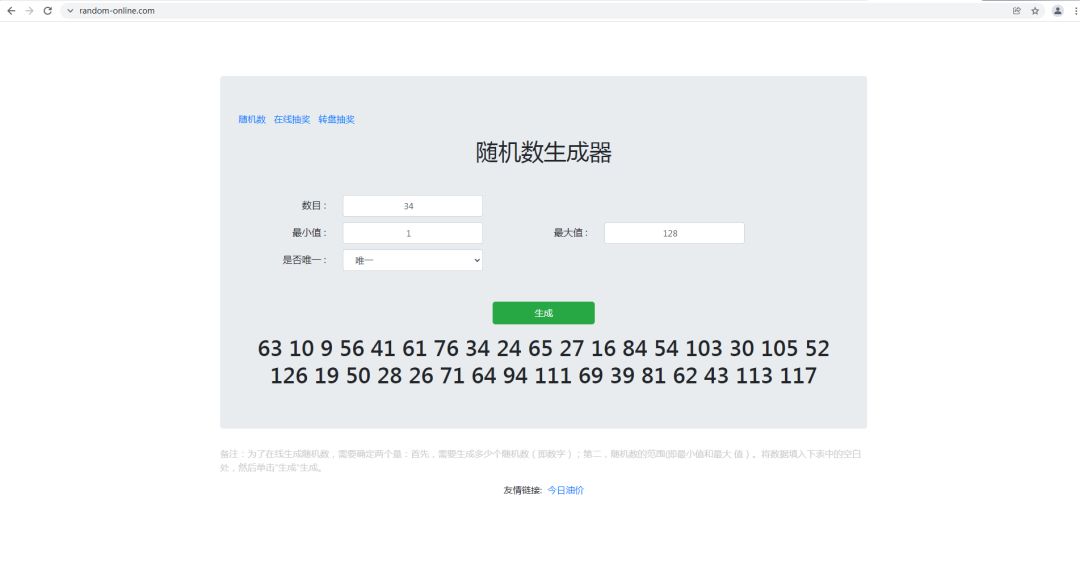Viewport: 1080px width, 571px height.
Task: Click the 数目 input field showing 34
Action: 413,206
